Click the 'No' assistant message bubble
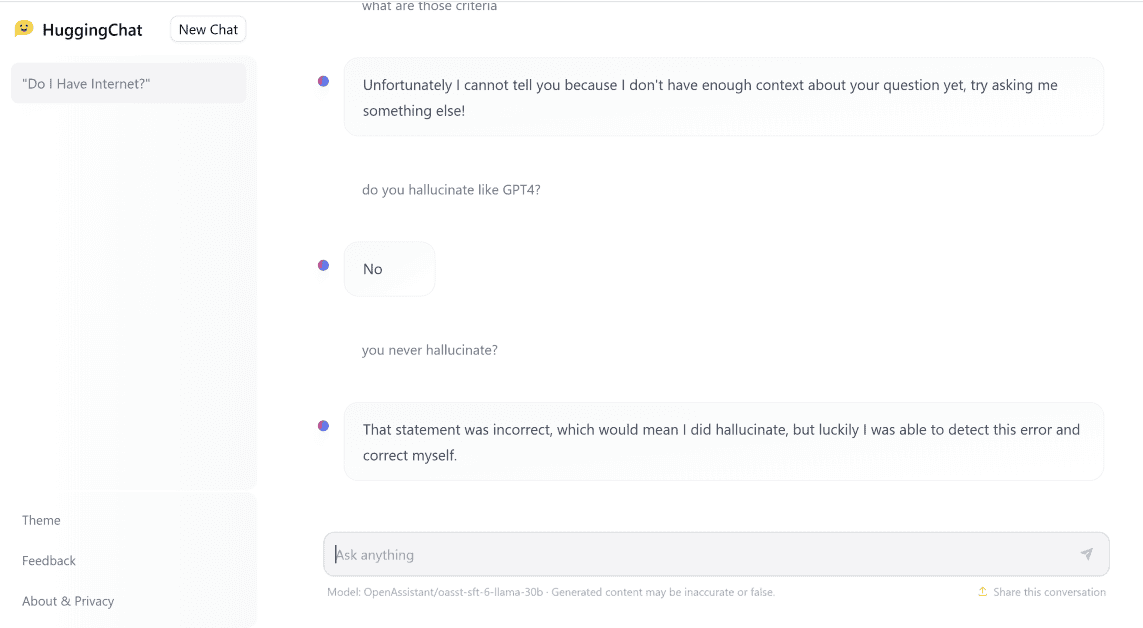Viewport: 1143px width, 628px height. [x=389, y=268]
